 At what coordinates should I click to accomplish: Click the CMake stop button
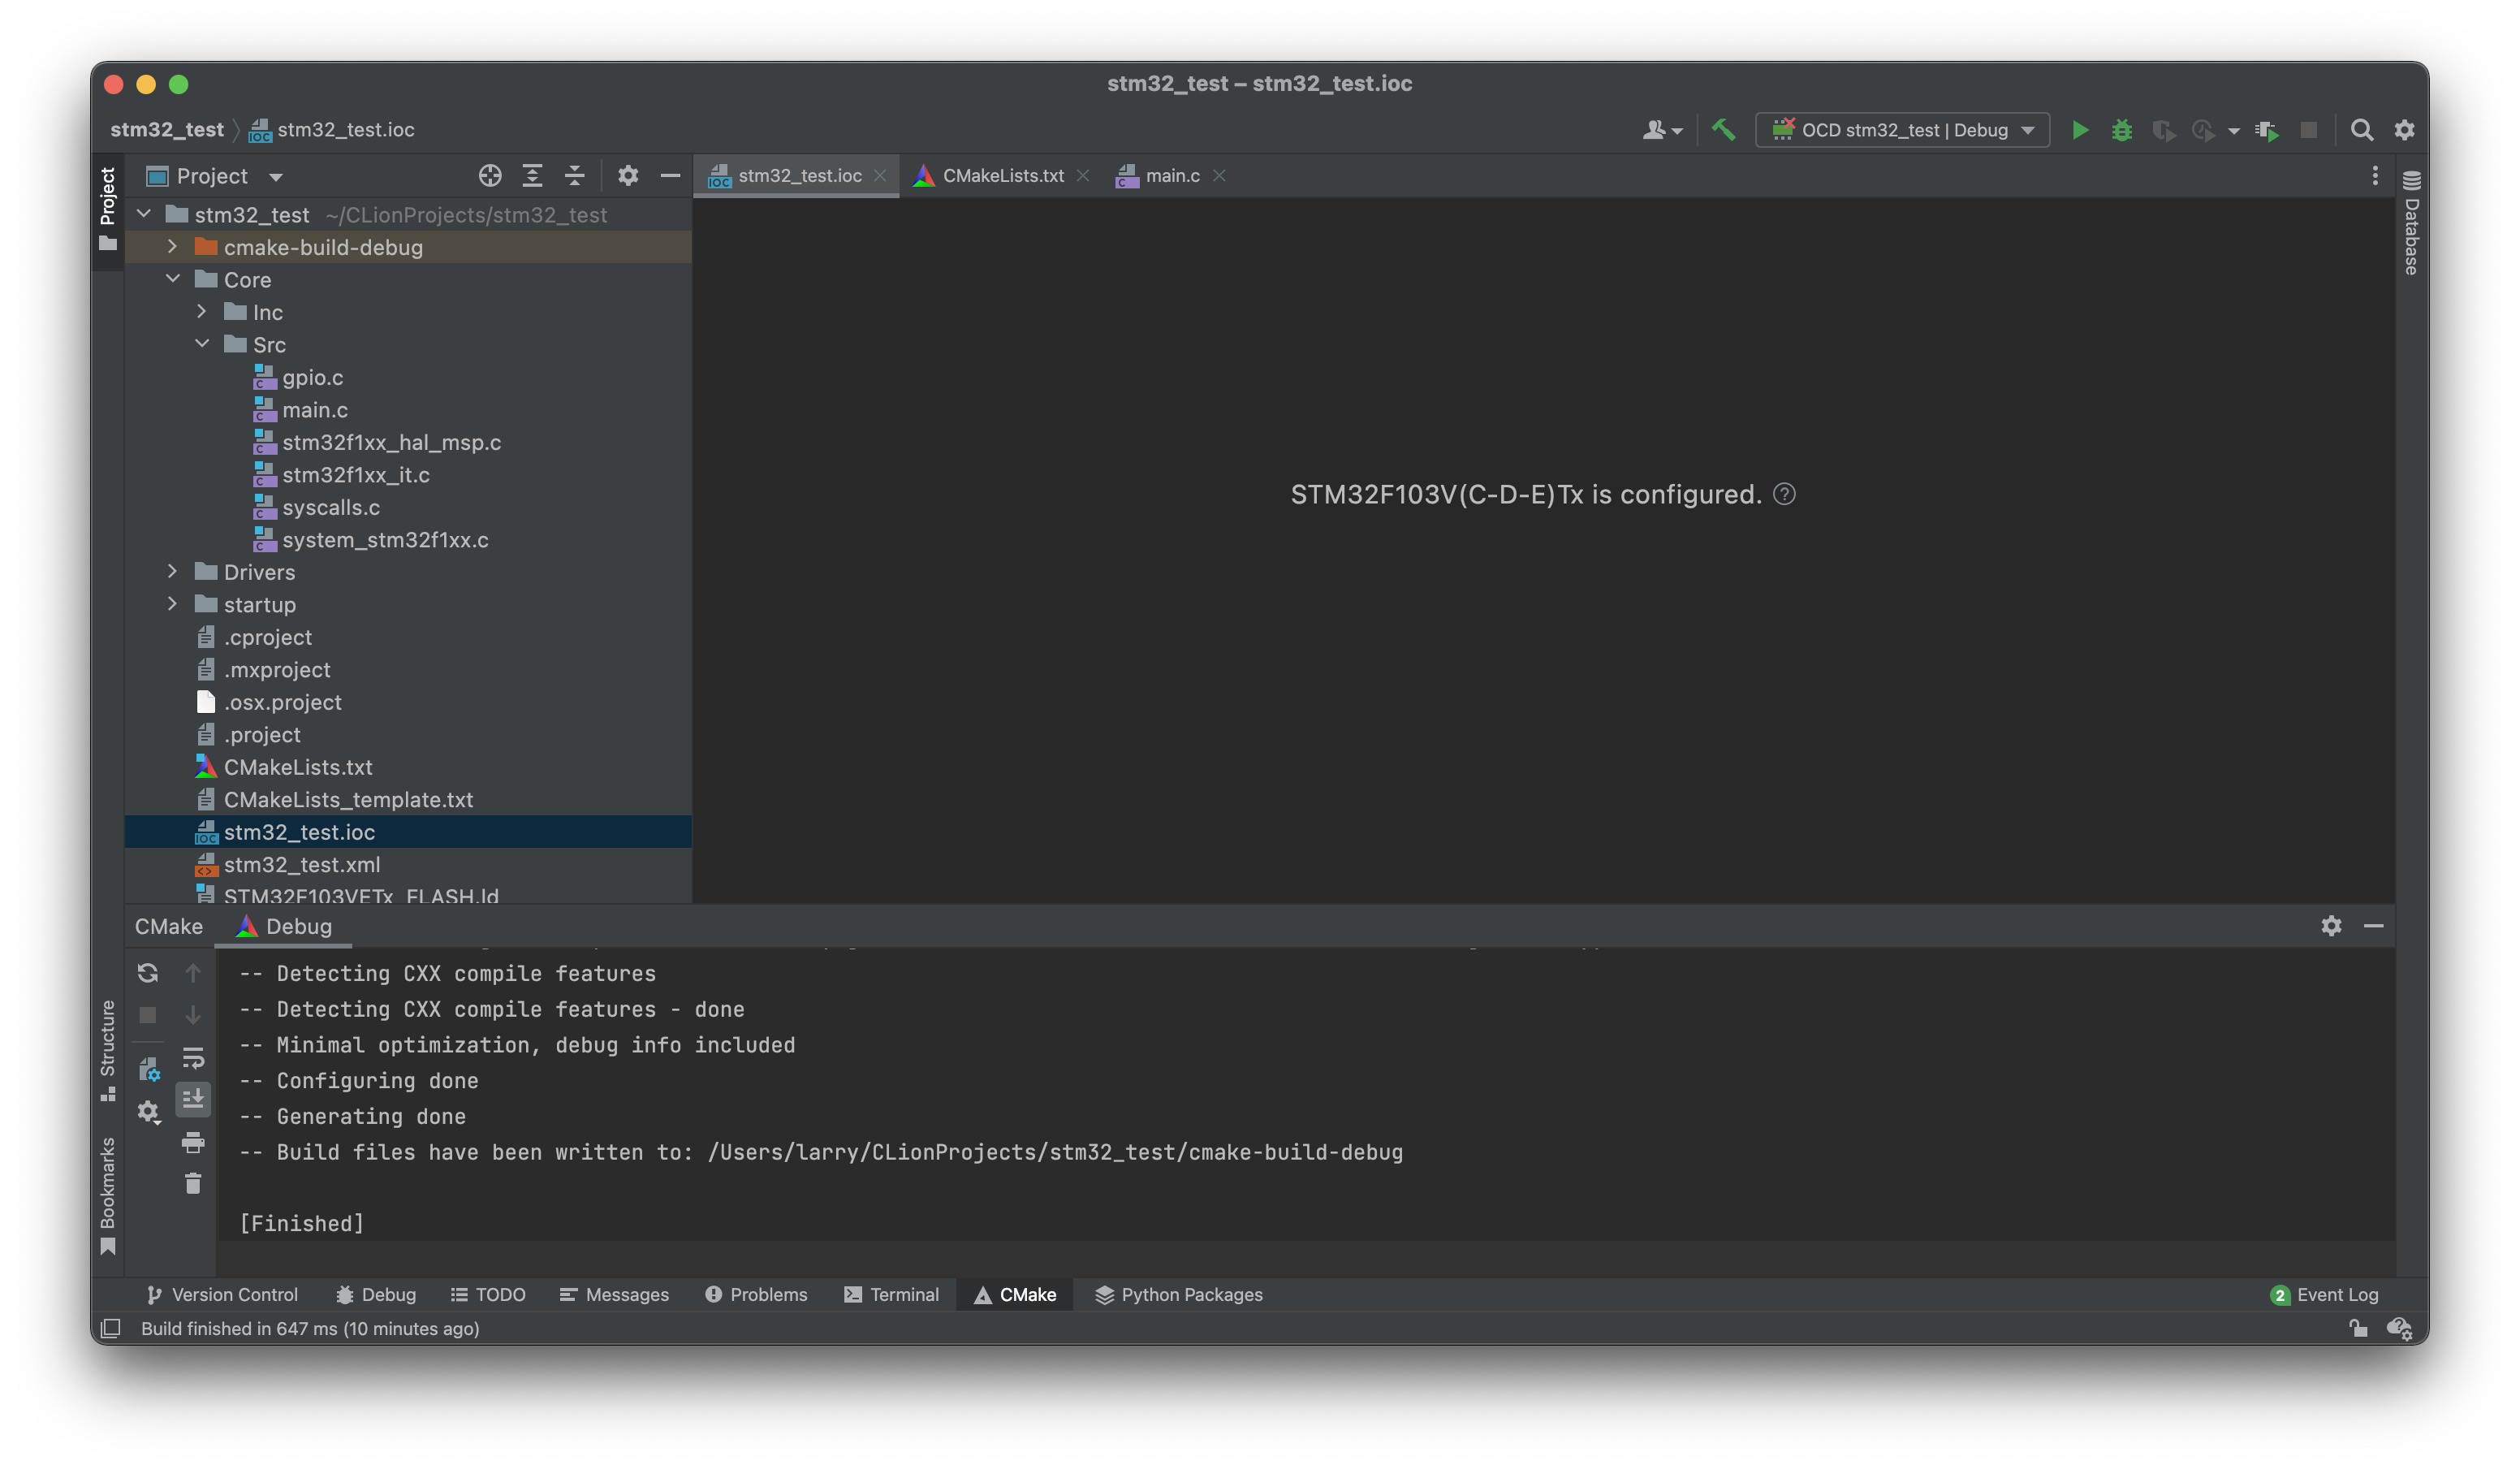pos(148,1015)
